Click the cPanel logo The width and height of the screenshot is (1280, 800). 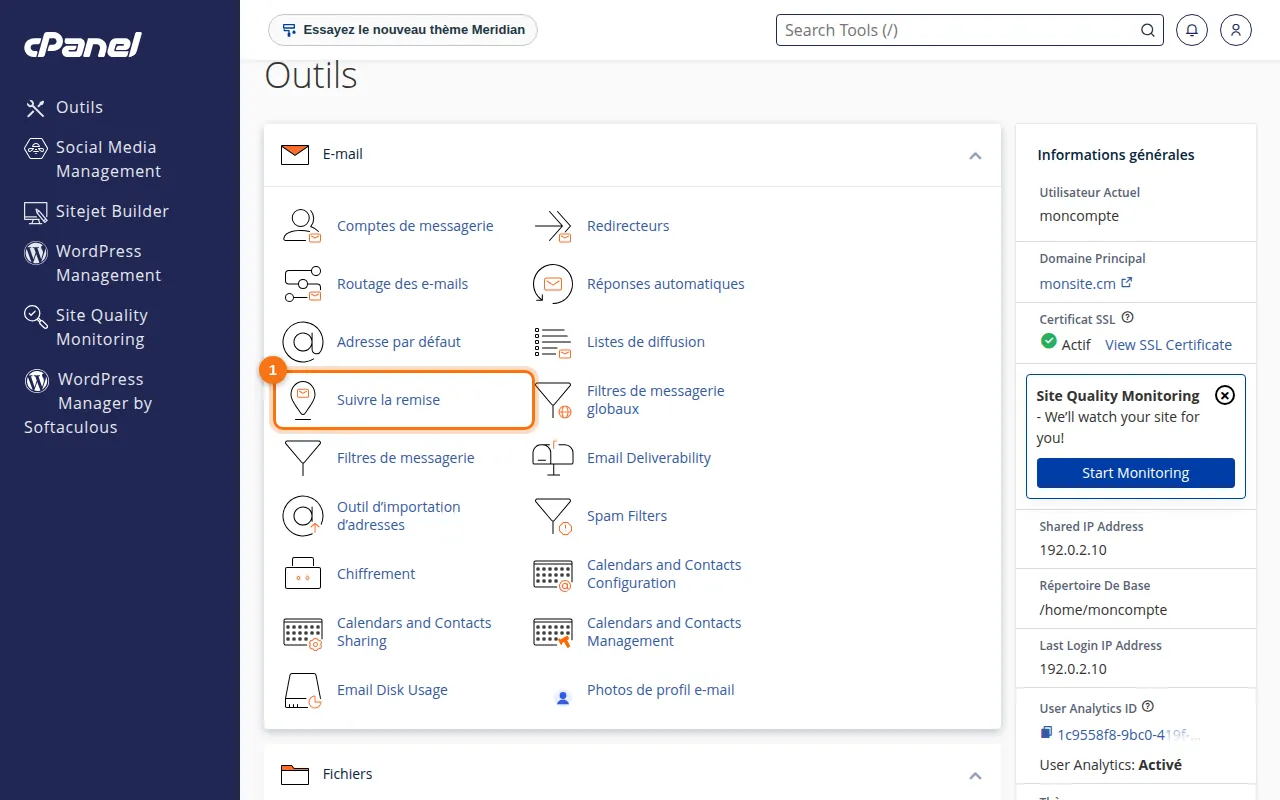point(83,45)
